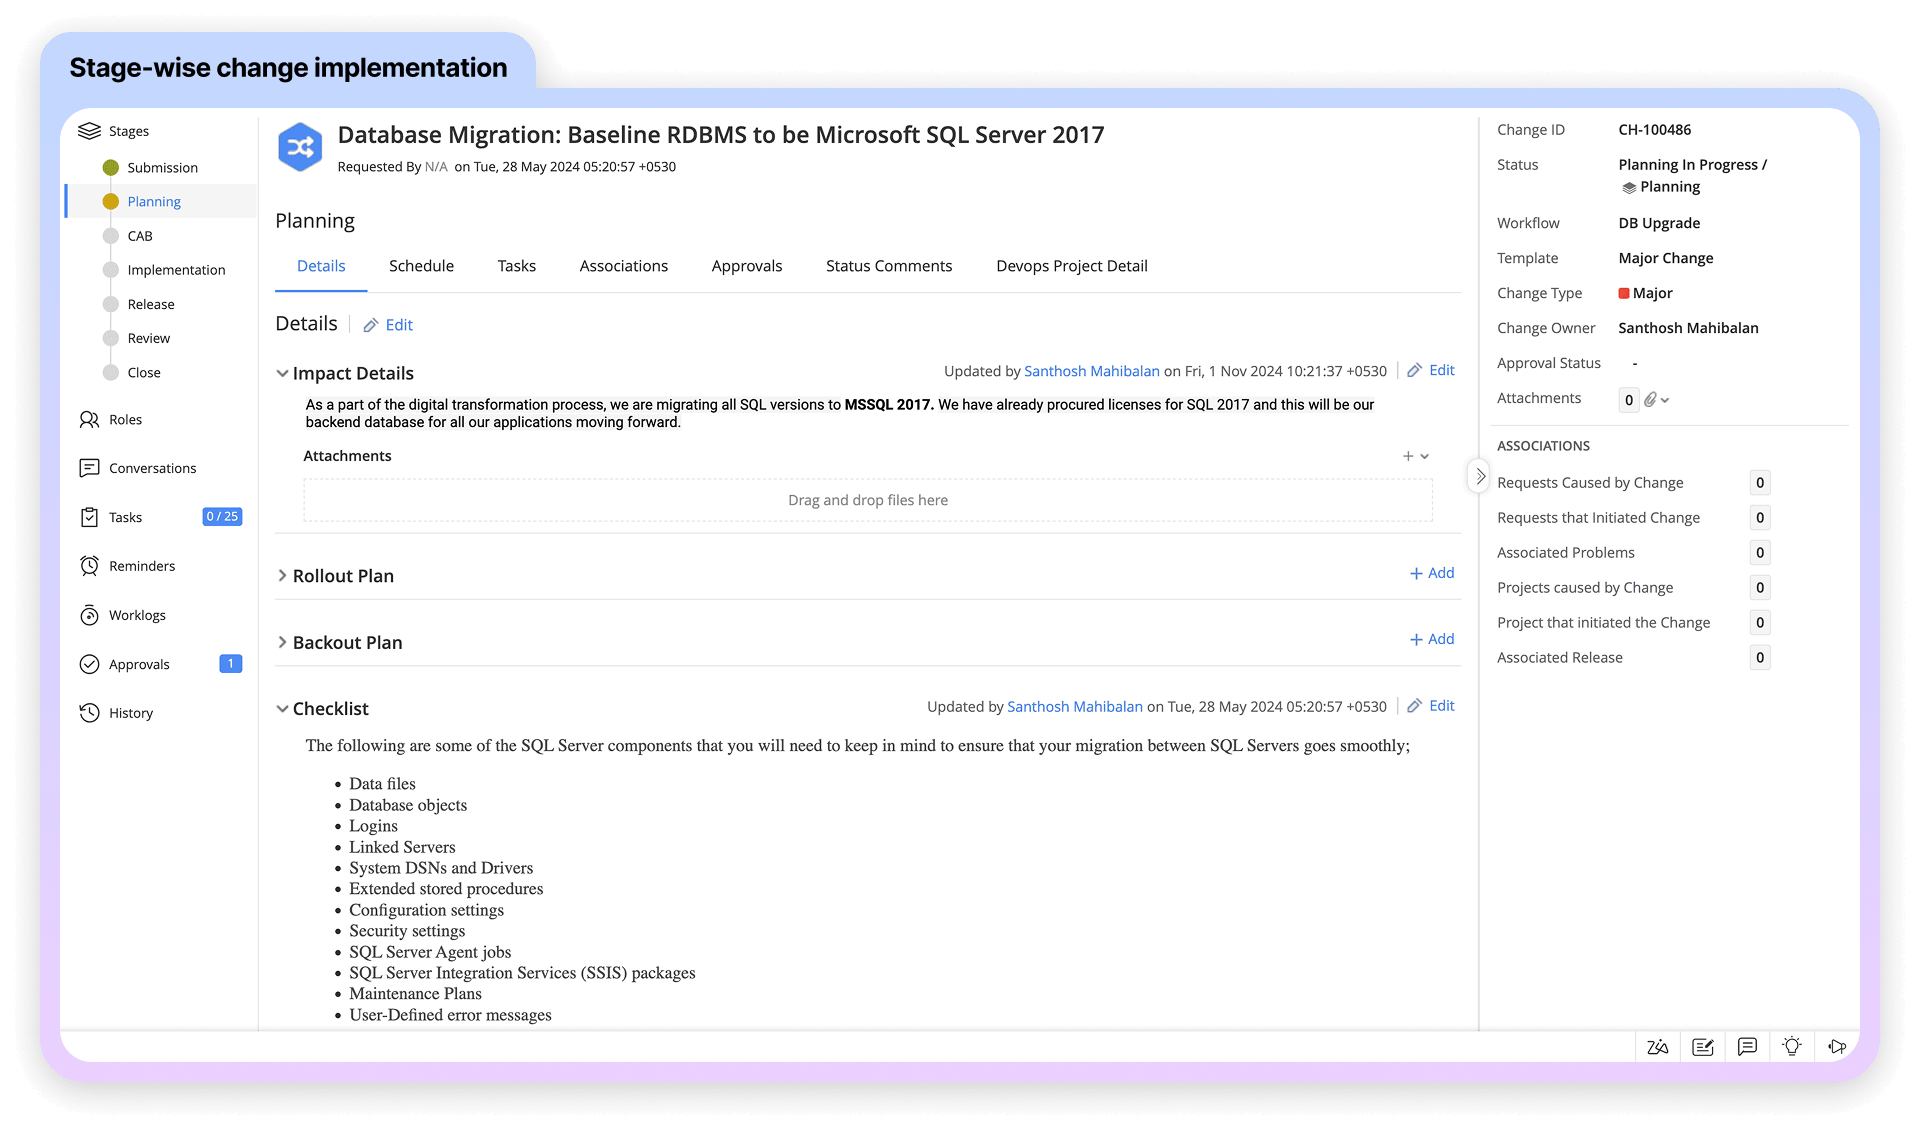Screen dimensions: 1920x1130
Task: Expand the Rollout Plan section
Action: (x=282, y=576)
